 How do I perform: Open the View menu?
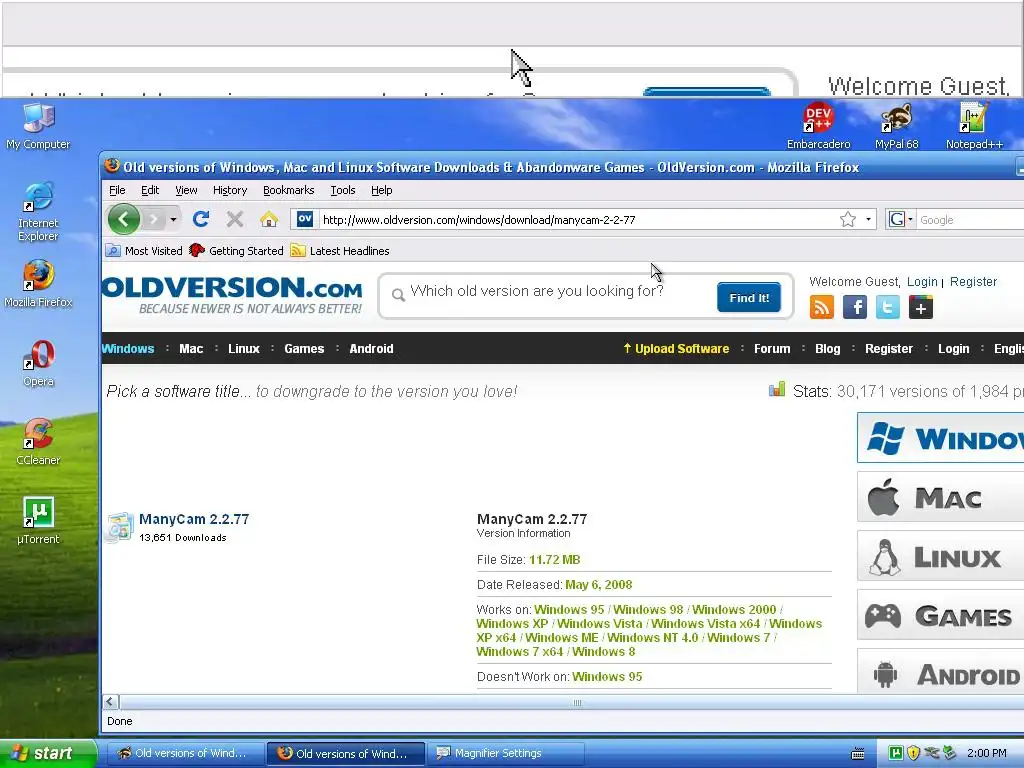tap(186, 190)
